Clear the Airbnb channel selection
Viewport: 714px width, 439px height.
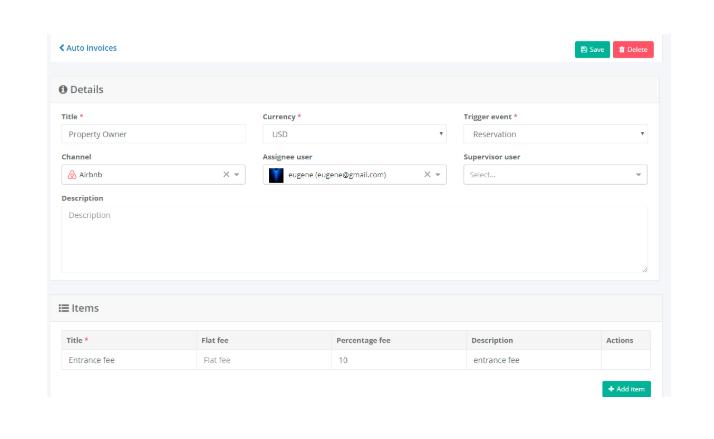[226, 174]
